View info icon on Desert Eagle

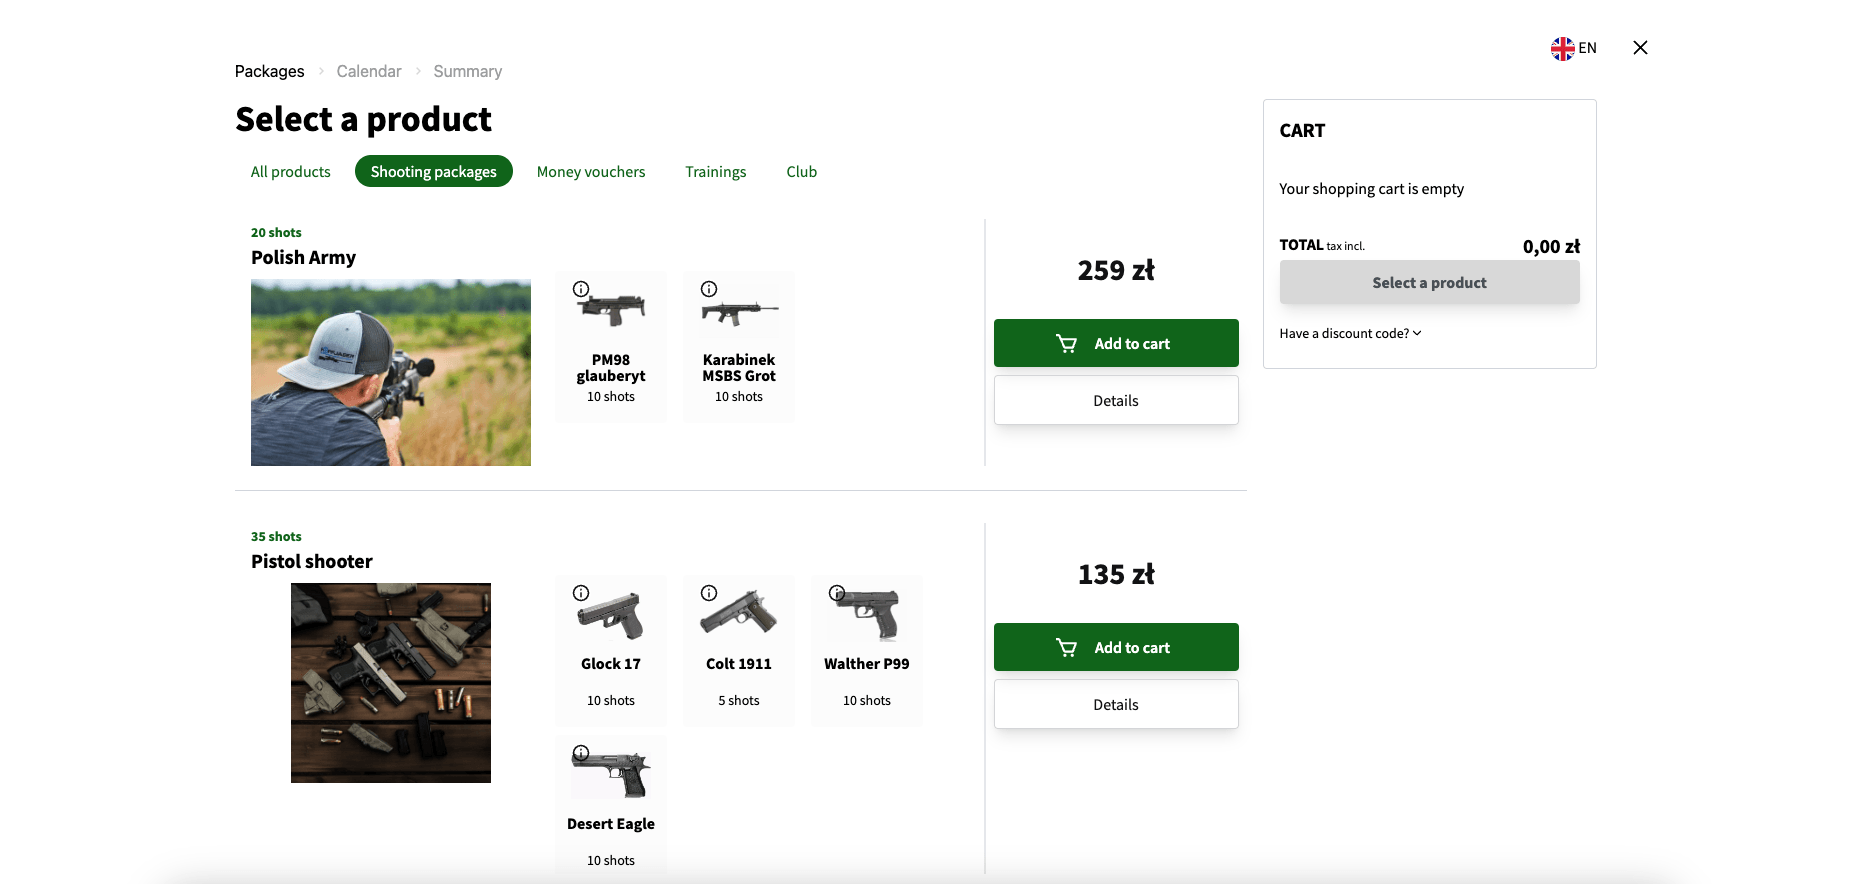click(x=581, y=753)
